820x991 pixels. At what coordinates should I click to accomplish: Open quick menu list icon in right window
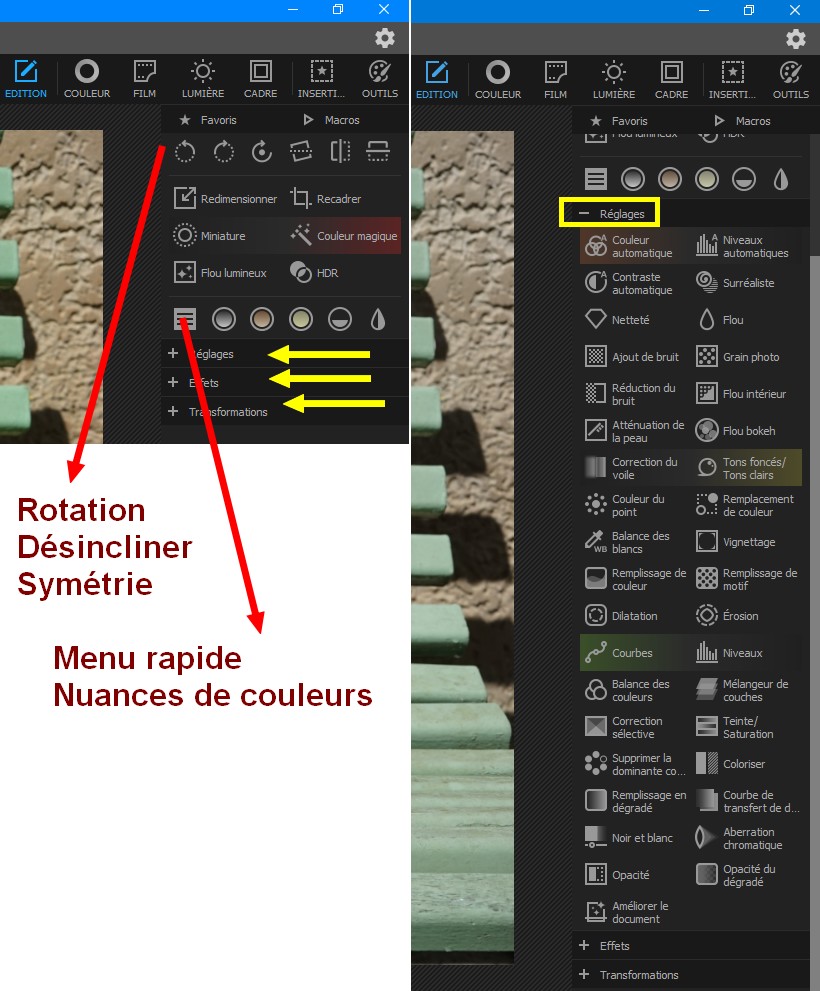point(596,179)
